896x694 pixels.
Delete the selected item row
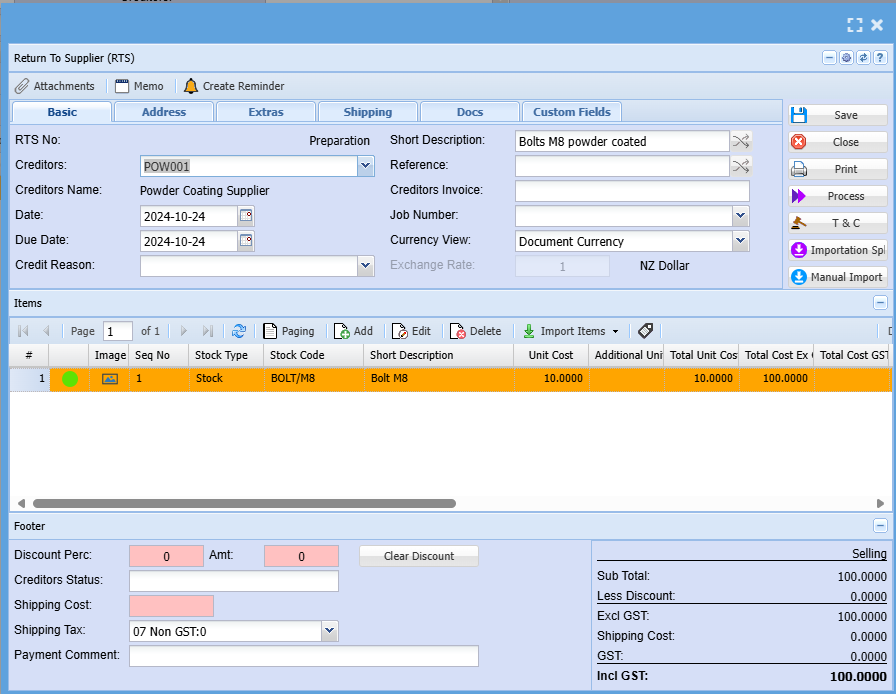coord(475,331)
